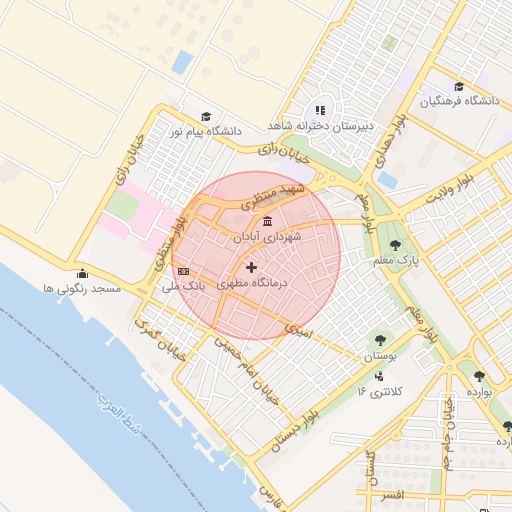
Task: Click the small blue pond near Dehdari boulevard
Action: coord(388,180)
